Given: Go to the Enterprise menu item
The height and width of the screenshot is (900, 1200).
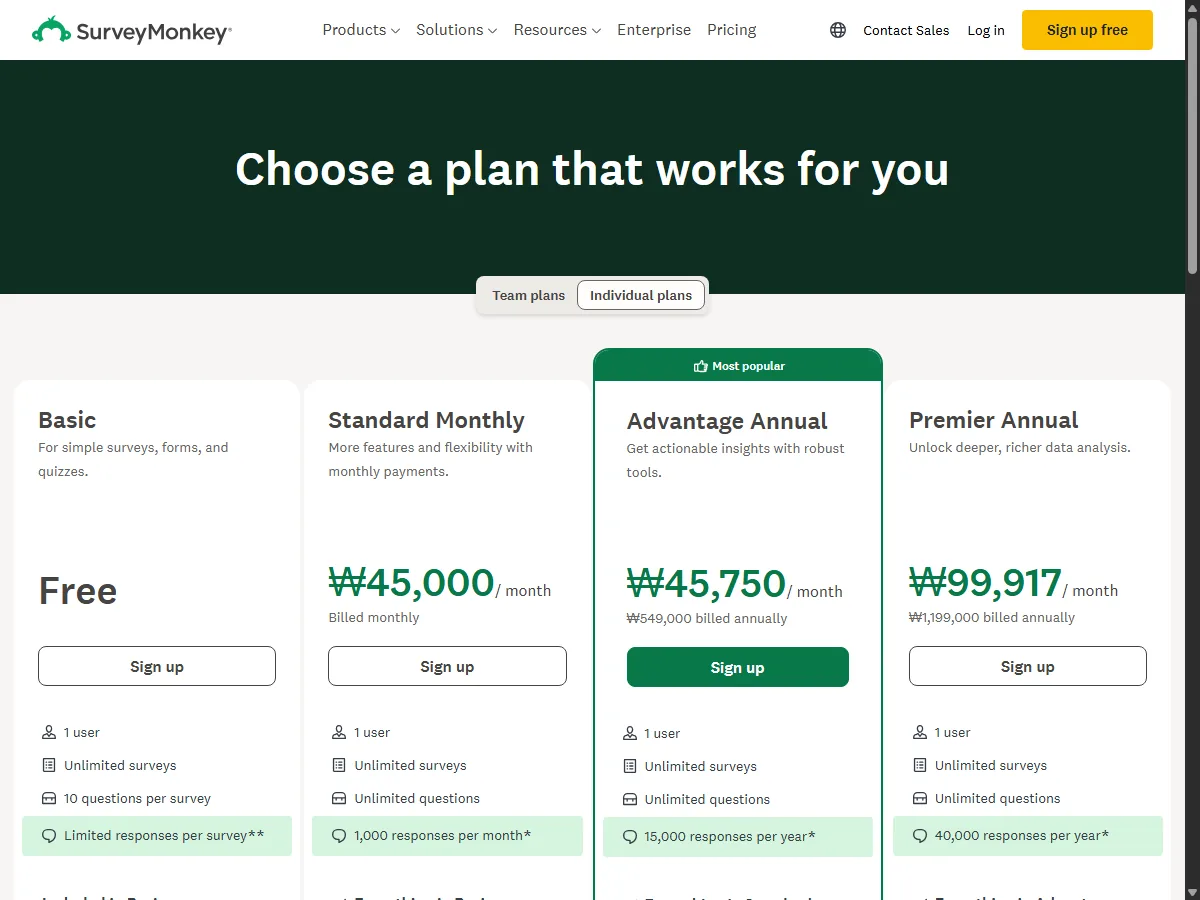Looking at the screenshot, I should tap(654, 30).
